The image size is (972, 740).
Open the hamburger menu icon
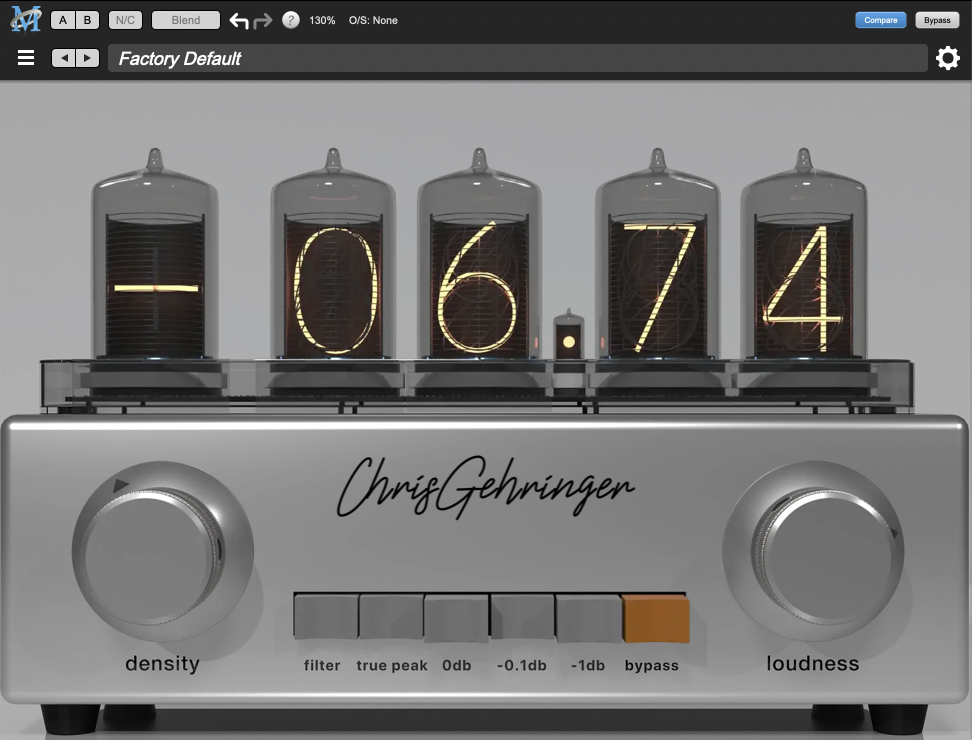click(25, 57)
